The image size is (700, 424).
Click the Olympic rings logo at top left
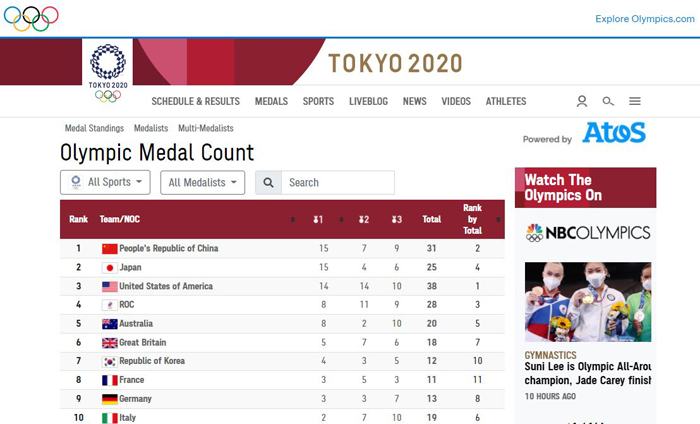click(x=31, y=19)
